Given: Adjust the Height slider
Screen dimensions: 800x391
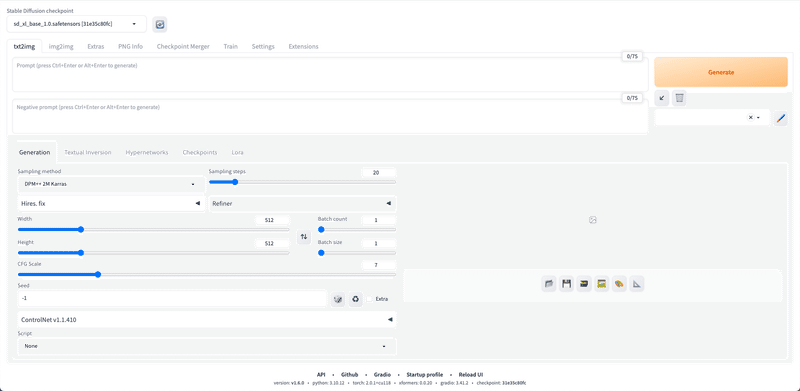Looking at the screenshot, I should [x=154, y=253].
